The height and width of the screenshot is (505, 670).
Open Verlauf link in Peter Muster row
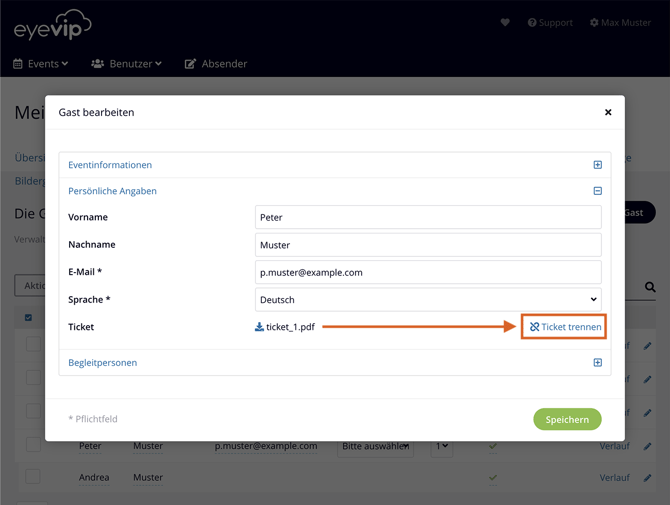[614, 446]
